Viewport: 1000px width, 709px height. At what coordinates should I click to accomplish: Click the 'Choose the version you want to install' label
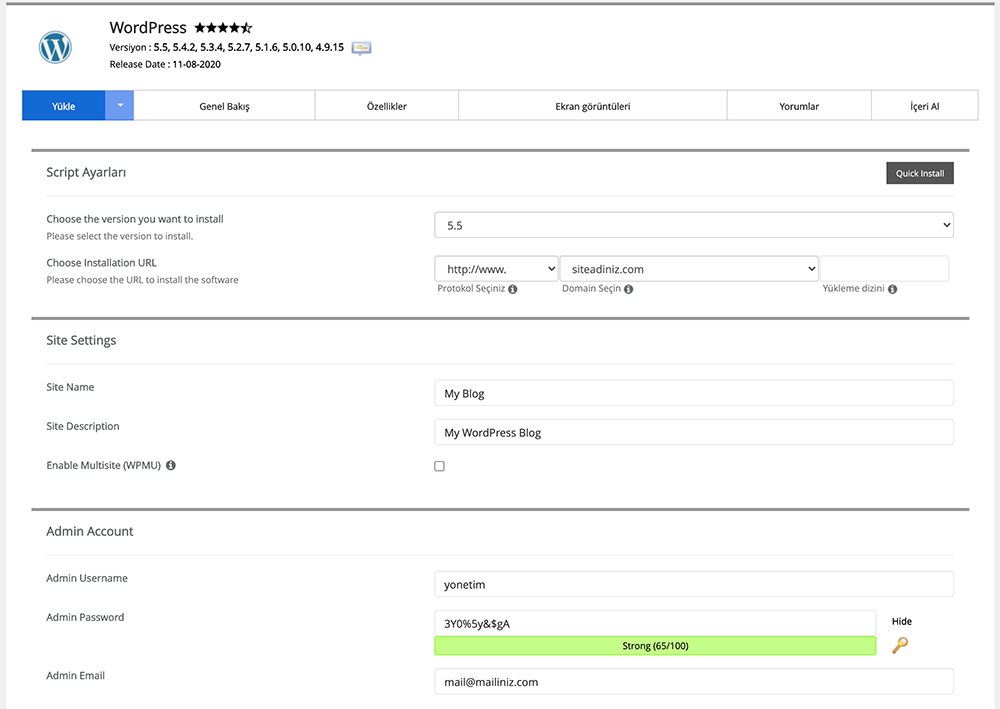(135, 219)
